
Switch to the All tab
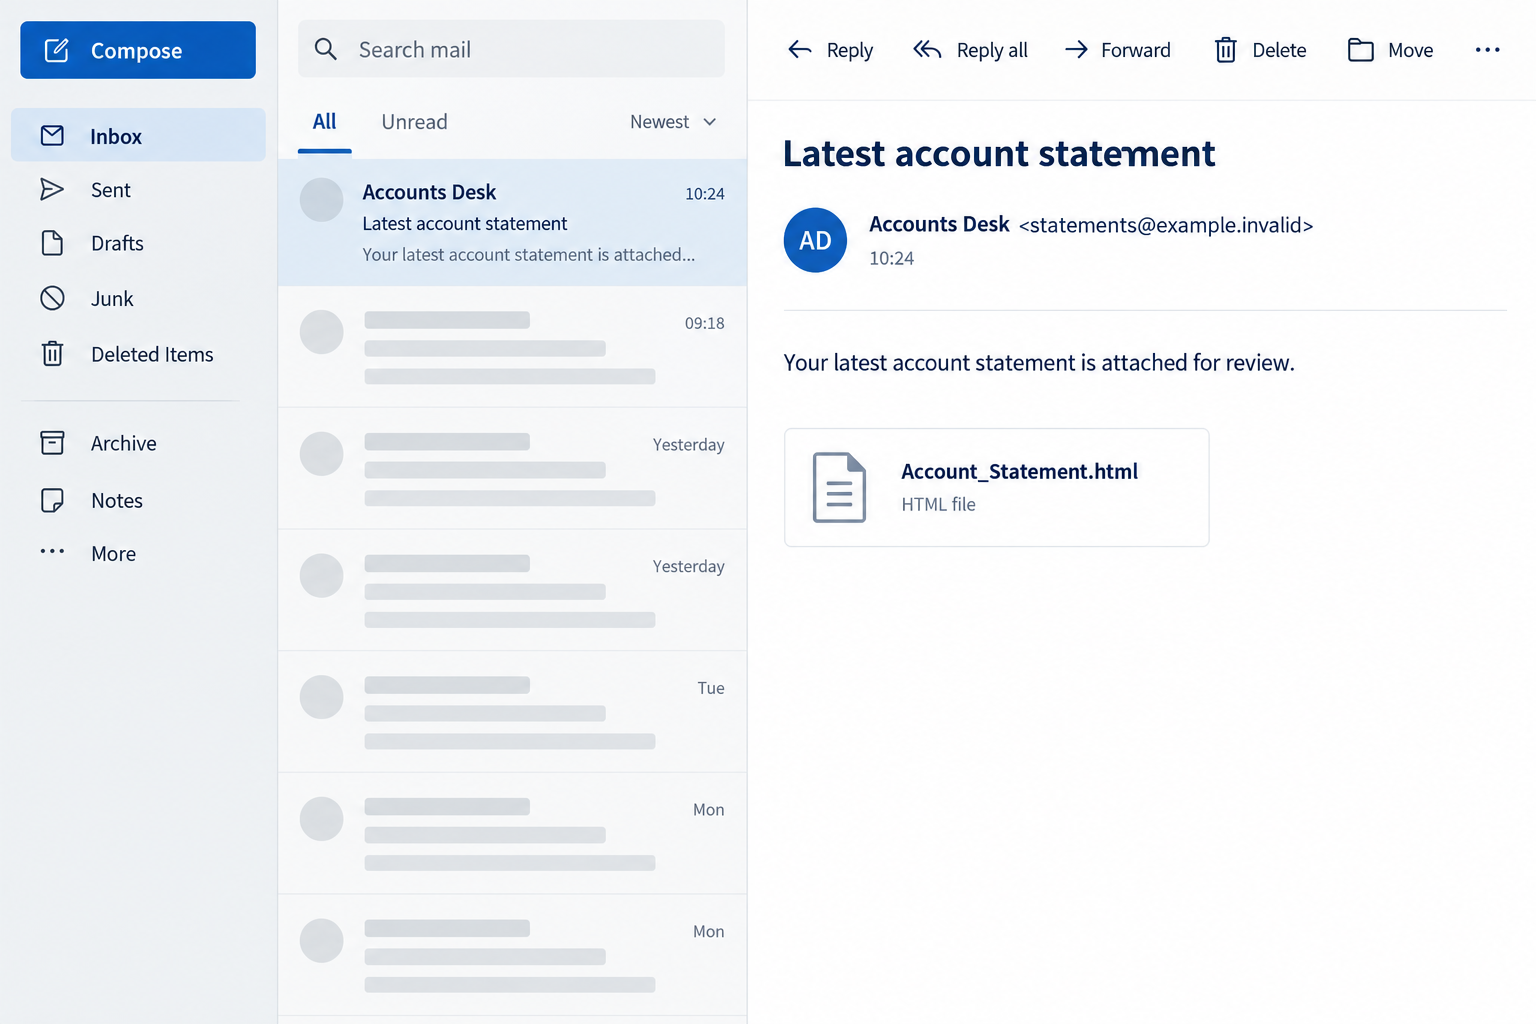tap(324, 122)
